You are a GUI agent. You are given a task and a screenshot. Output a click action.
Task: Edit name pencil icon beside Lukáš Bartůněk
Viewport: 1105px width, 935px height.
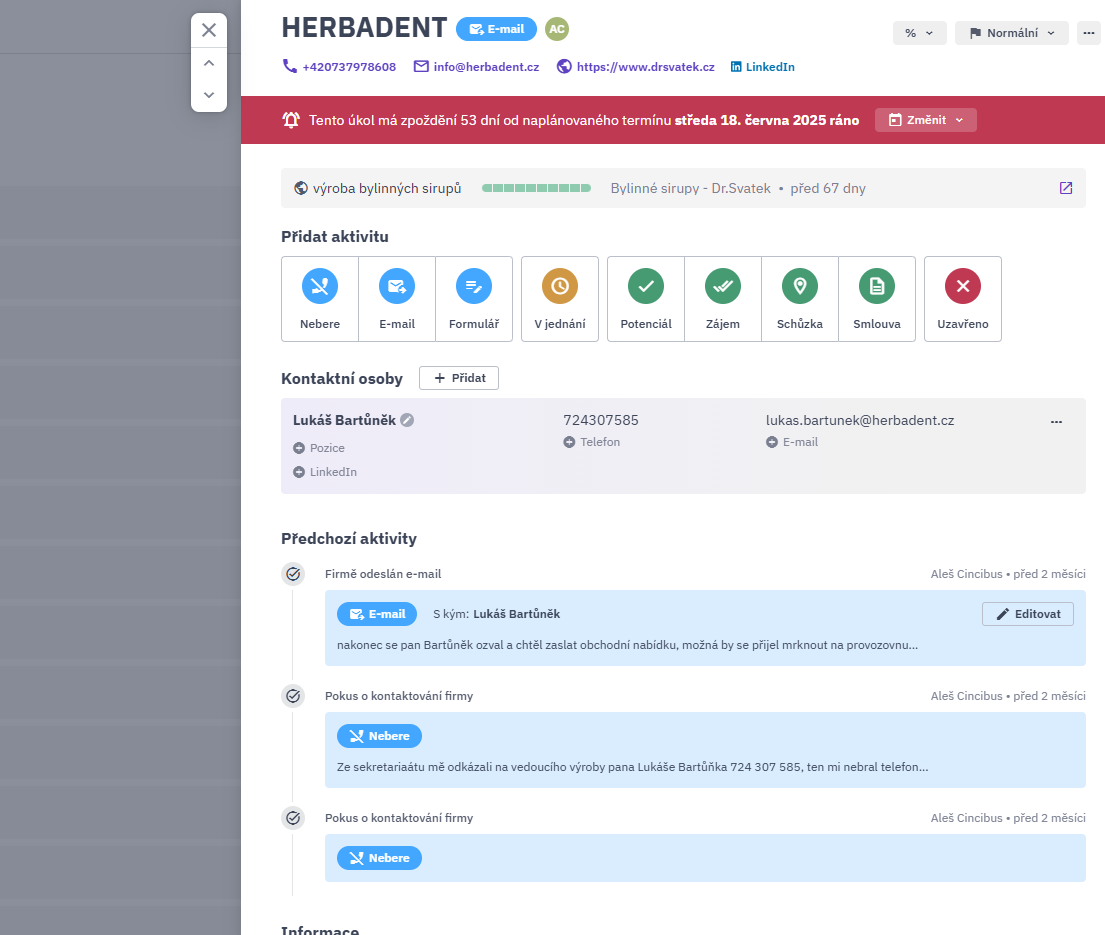click(407, 420)
